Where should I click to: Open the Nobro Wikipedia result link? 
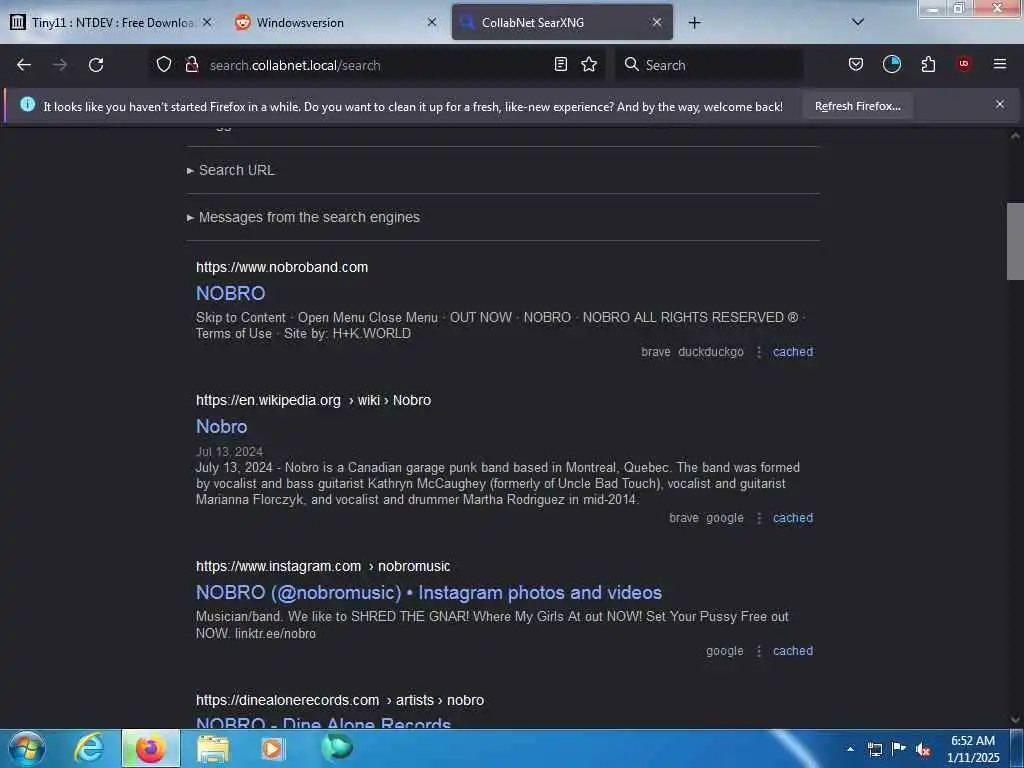221,426
